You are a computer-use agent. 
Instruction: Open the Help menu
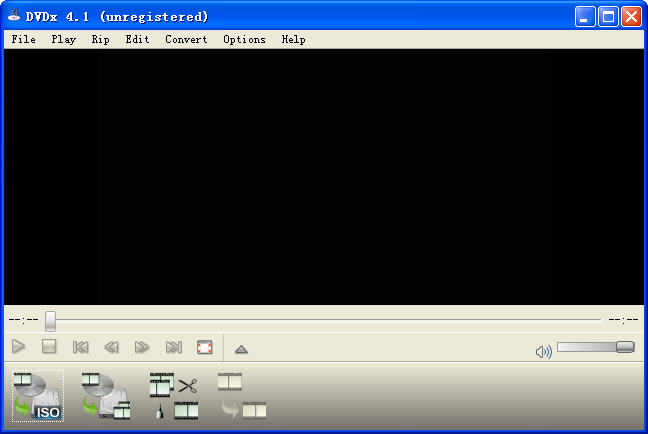[293, 40]
